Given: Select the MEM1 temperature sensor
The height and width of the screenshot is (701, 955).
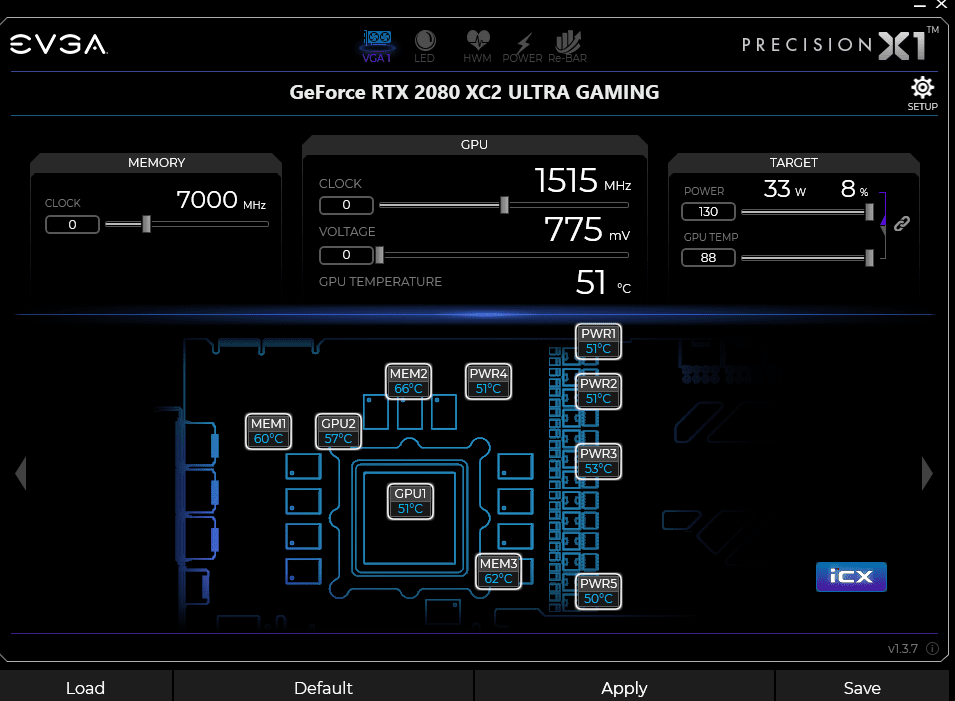Looking at the screenshot, I should click(268, 431).
